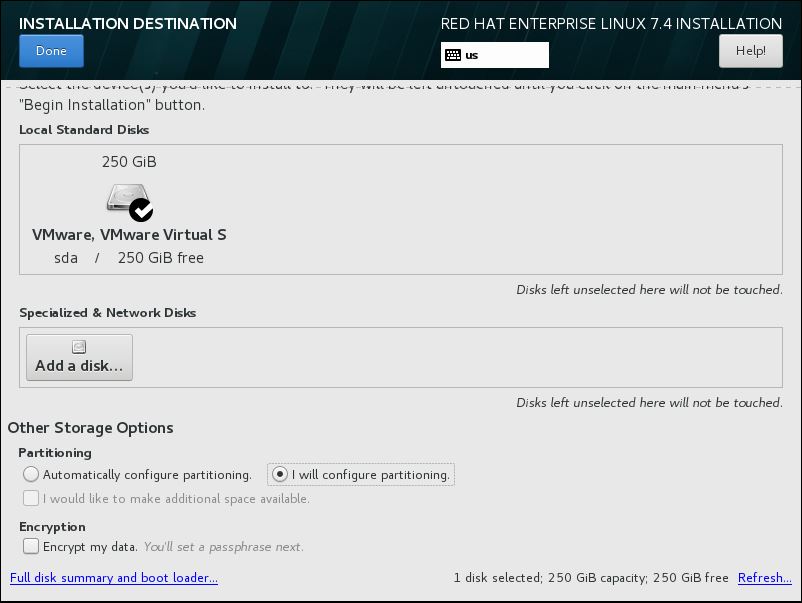Image resolution: width=802 pixels, height=603 pixels.
Task: Click the empty area of the Local Standard Disks box
Action: 500,208
